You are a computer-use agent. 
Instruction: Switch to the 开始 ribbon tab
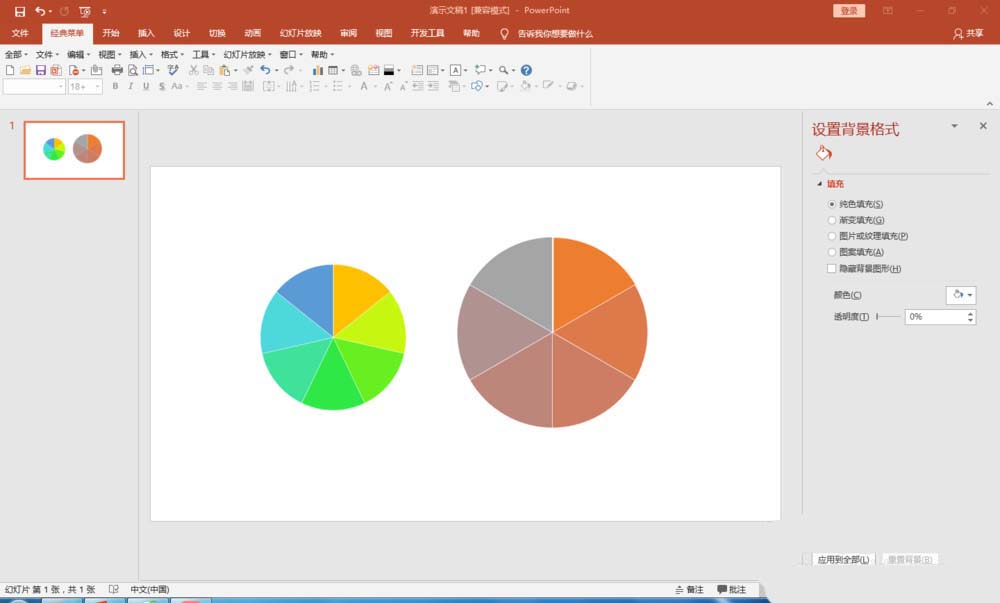(x=111, y=33)
